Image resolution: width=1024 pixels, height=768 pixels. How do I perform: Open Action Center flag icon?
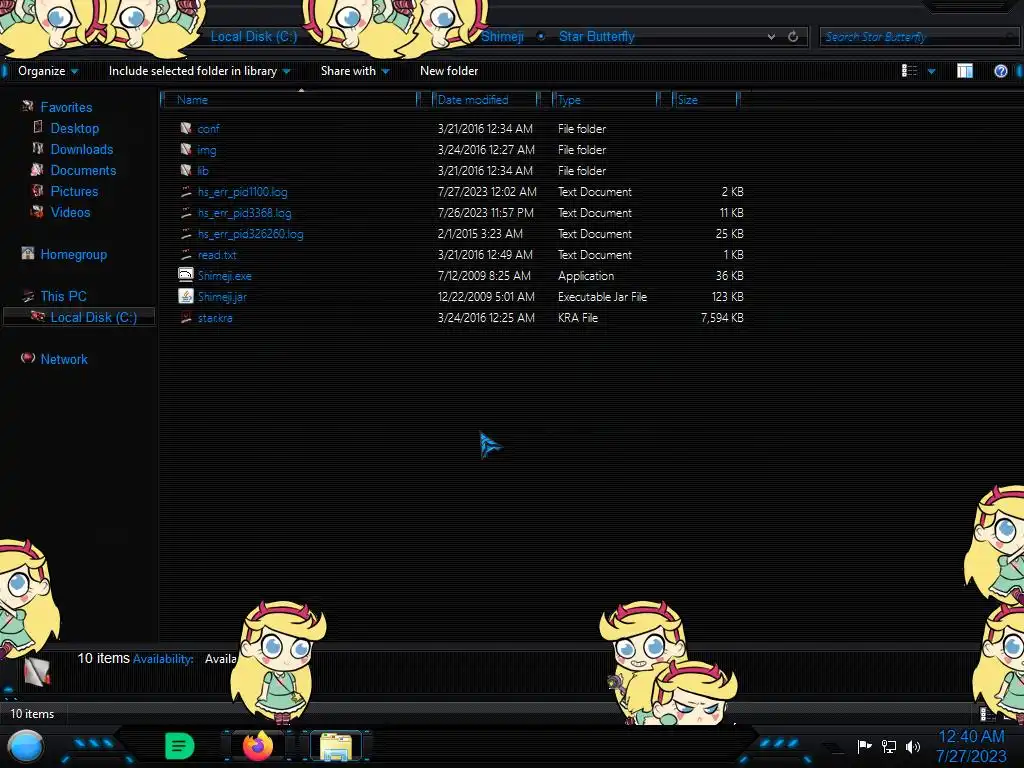pos(864,746)
